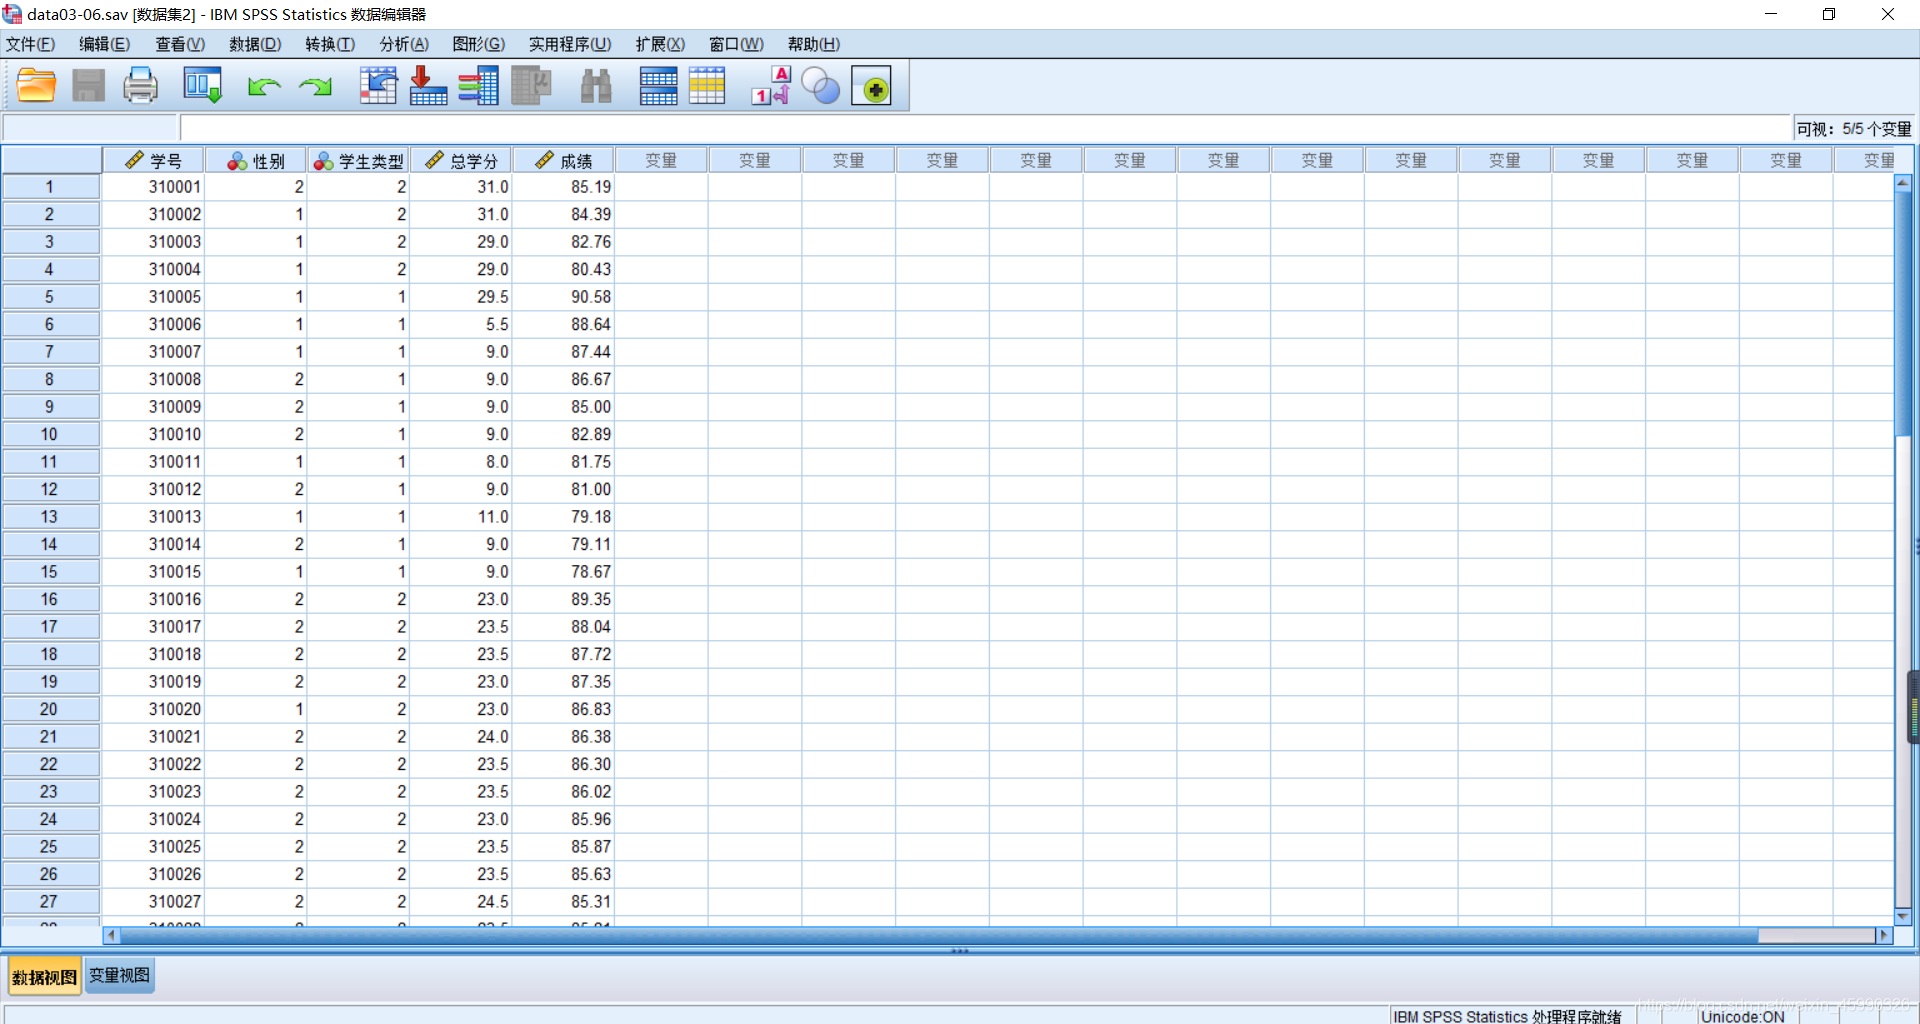
Task: Click the Go to Case icon
Action: pyautogui.click(x=378, y=86)
